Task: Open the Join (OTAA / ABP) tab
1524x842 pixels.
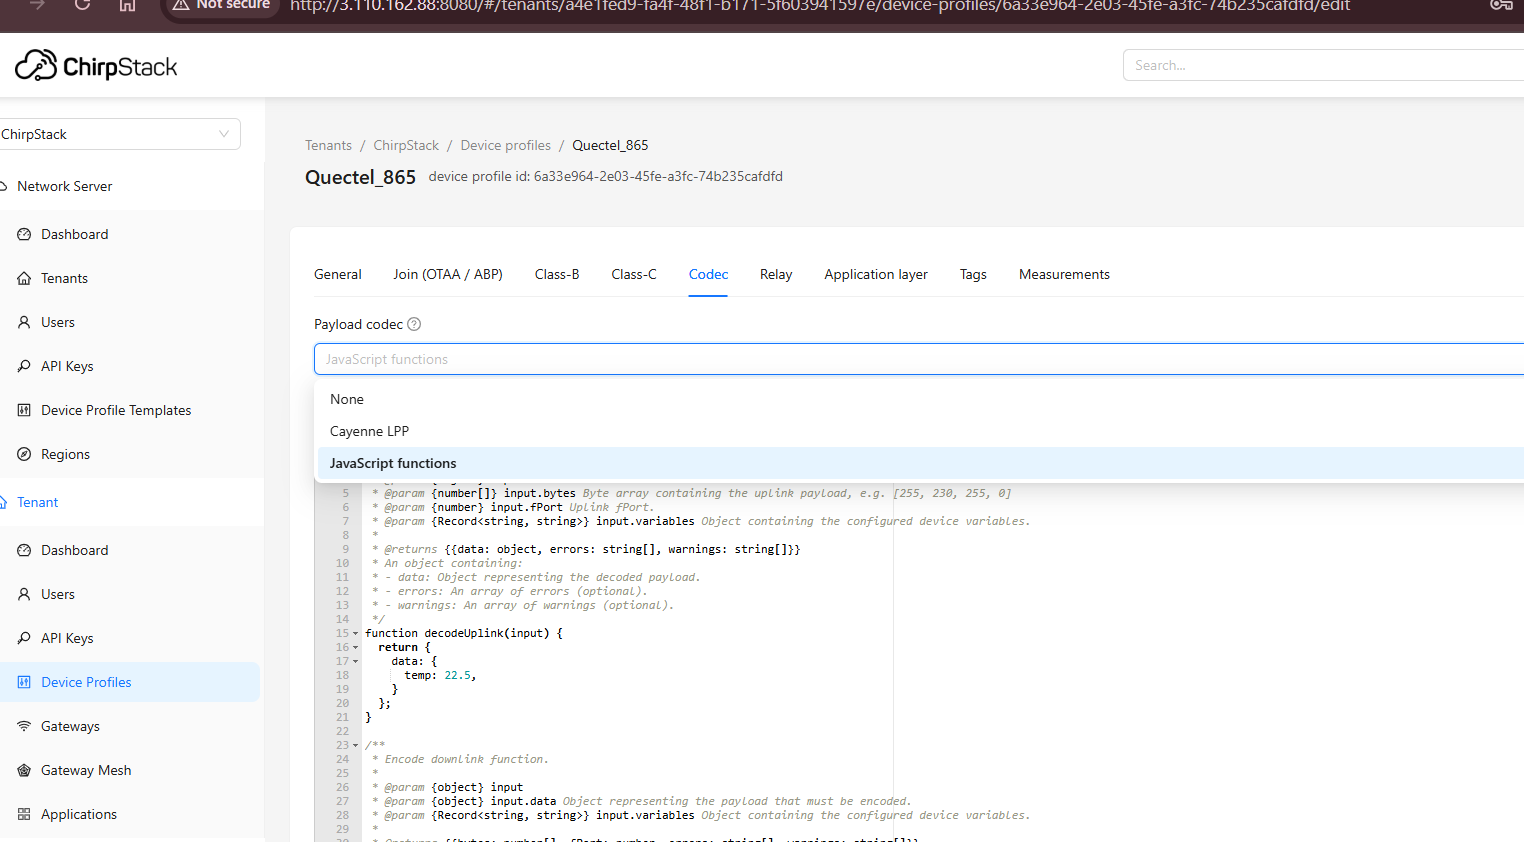Action: pos(447,274)
